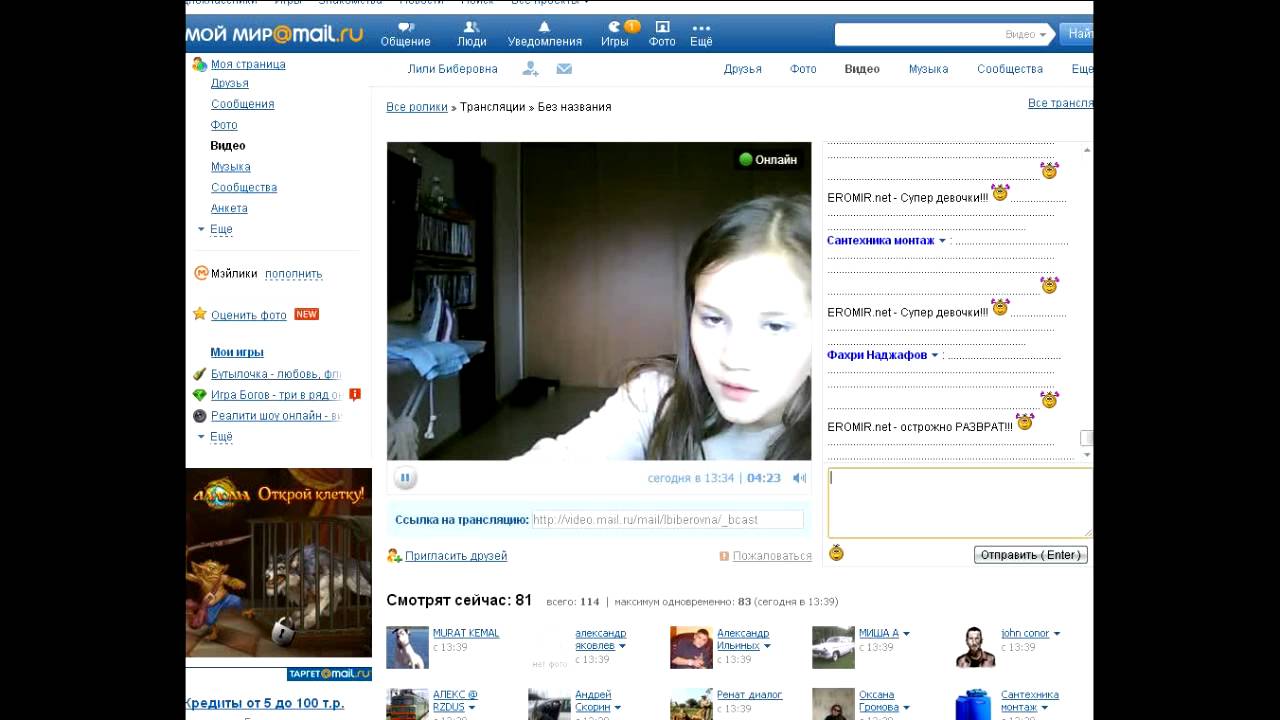The height and width of the screenshot is (720, 1280).
Task: Click chat scrollbar up arrow
Action: pos(1087,150)
